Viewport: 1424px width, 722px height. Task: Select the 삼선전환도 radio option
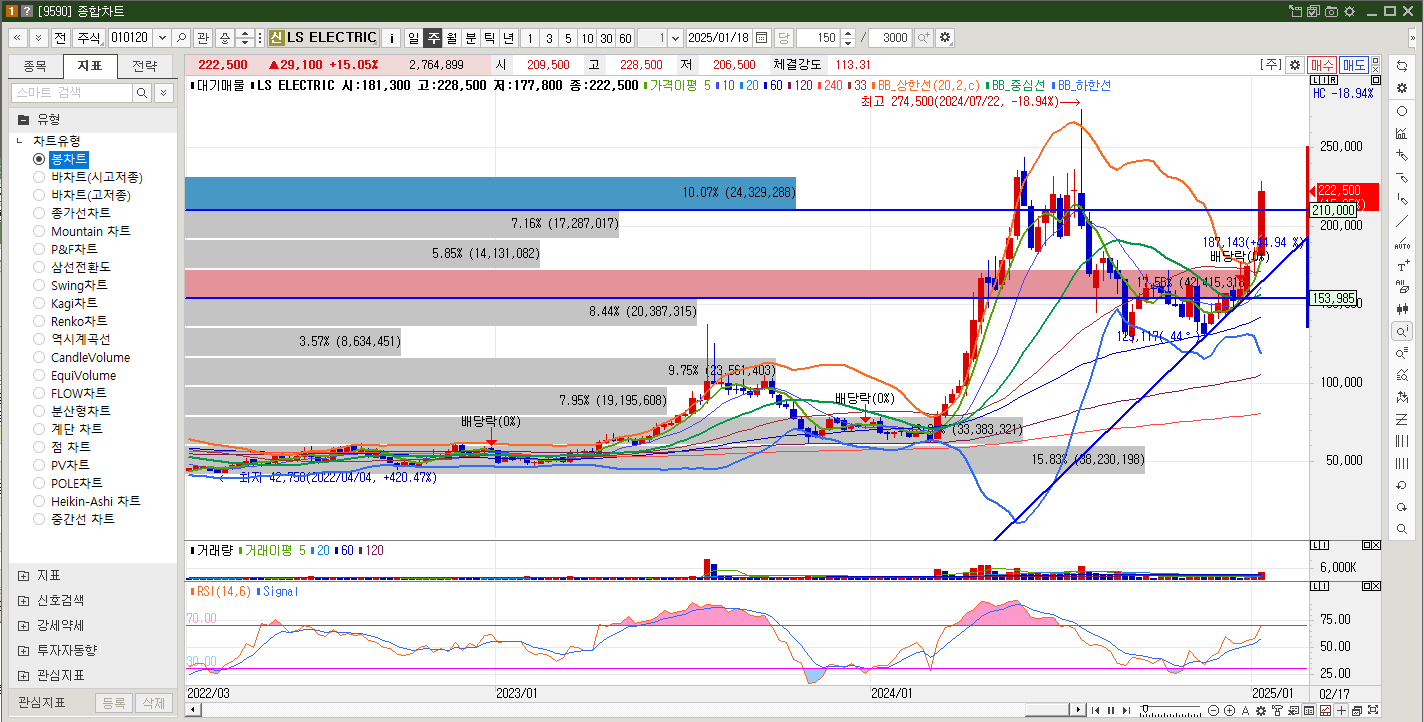tap(39, 267)
